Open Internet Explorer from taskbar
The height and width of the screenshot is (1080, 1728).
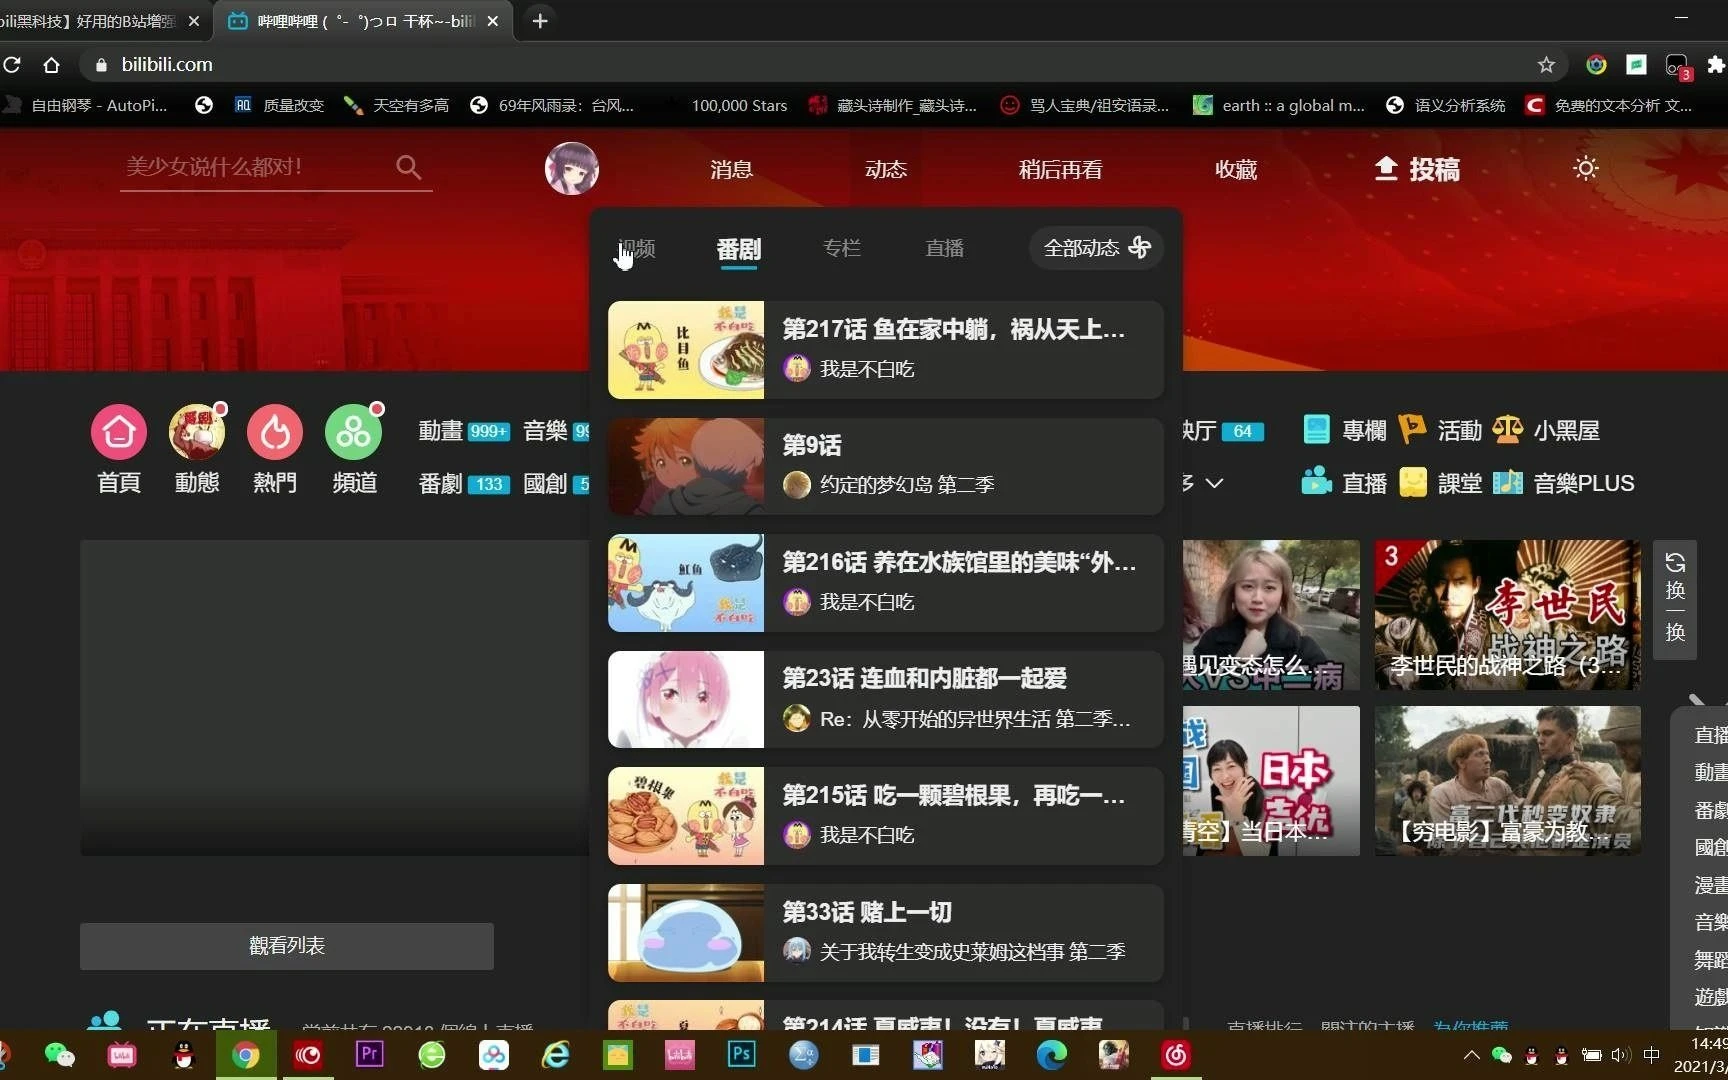(555, 1055)
